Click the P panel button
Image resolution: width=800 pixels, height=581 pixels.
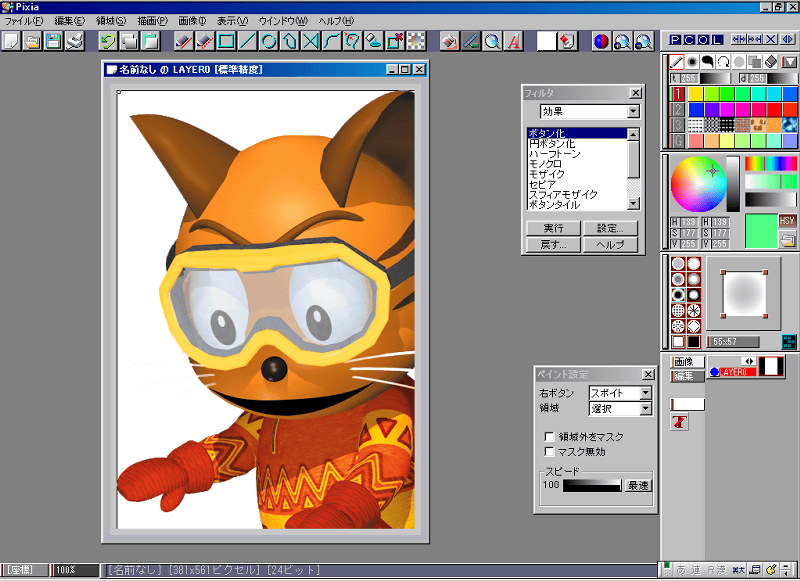pyautogui.click(x=675, y=40)
